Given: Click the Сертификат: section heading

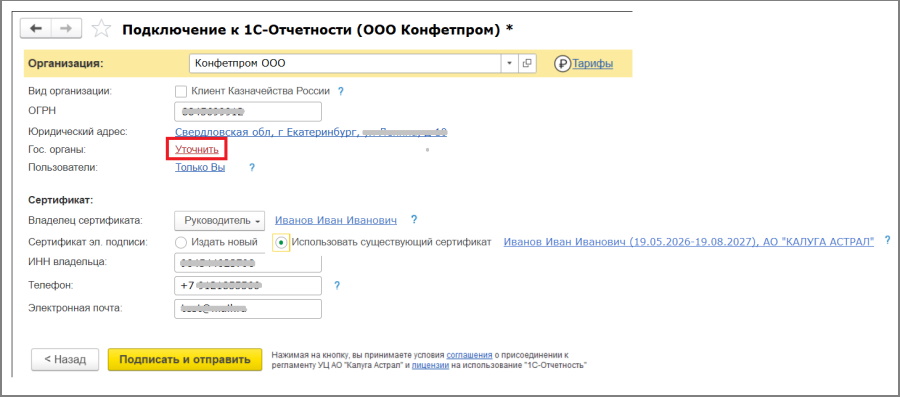Looking at the screenshot, I should (x=61, y=200).
